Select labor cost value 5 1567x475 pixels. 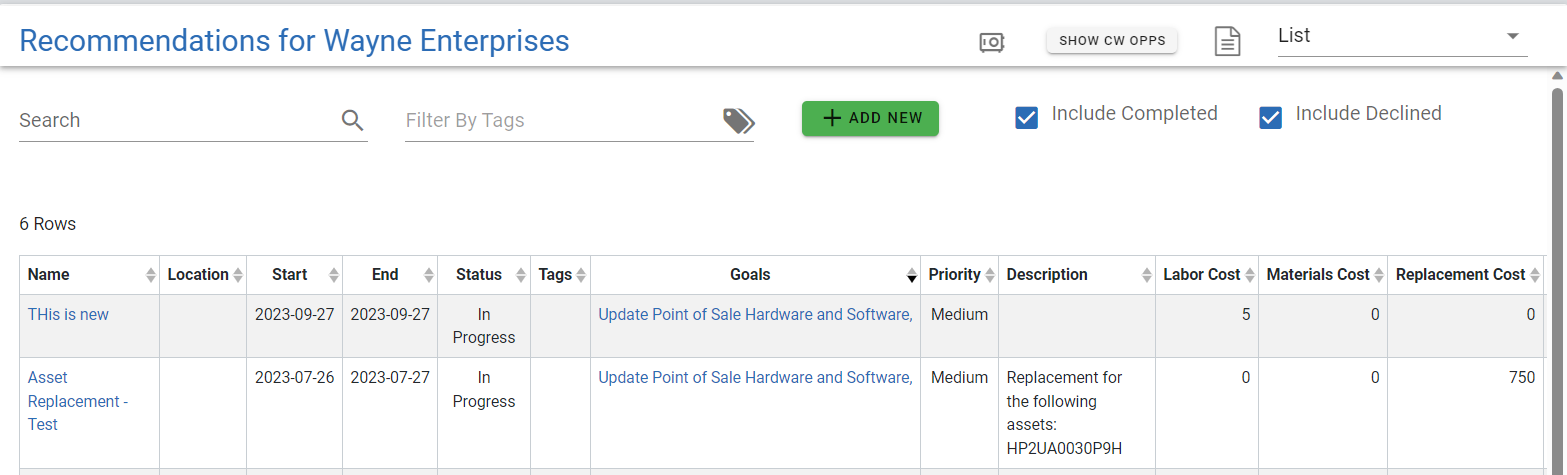(x=1246, y=314)
